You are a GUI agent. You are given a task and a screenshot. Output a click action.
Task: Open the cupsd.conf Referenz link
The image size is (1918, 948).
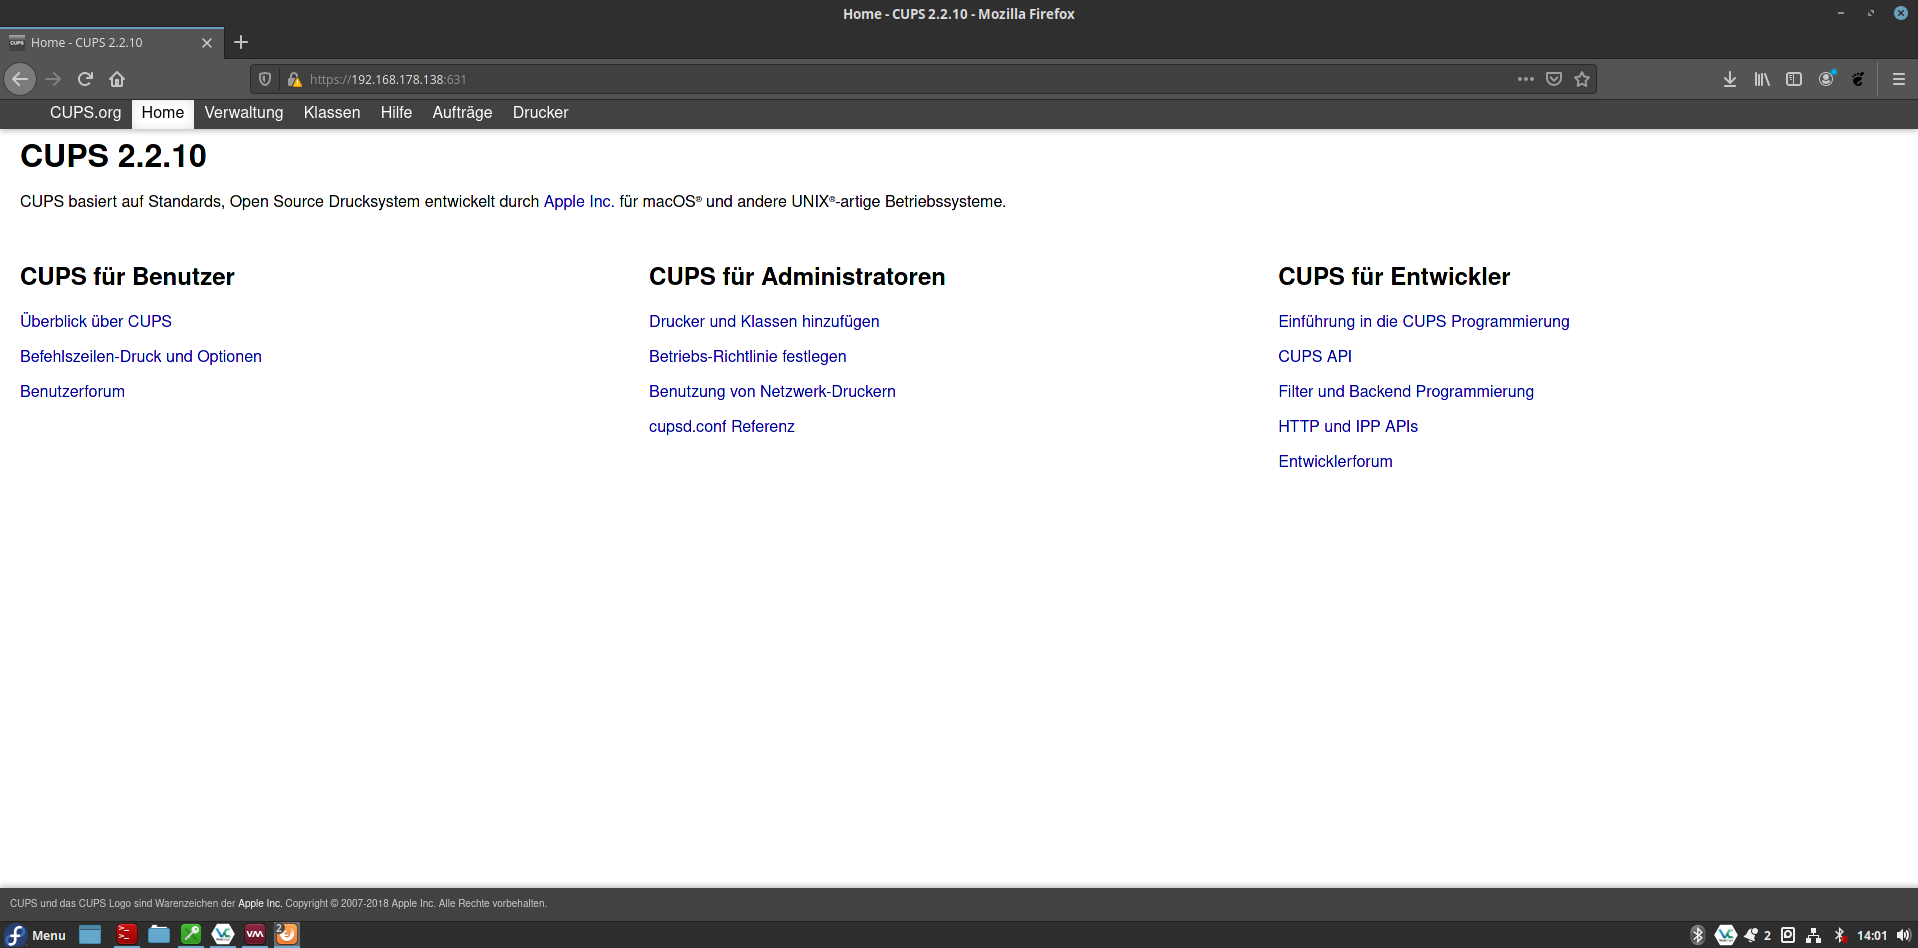[721, 426]
